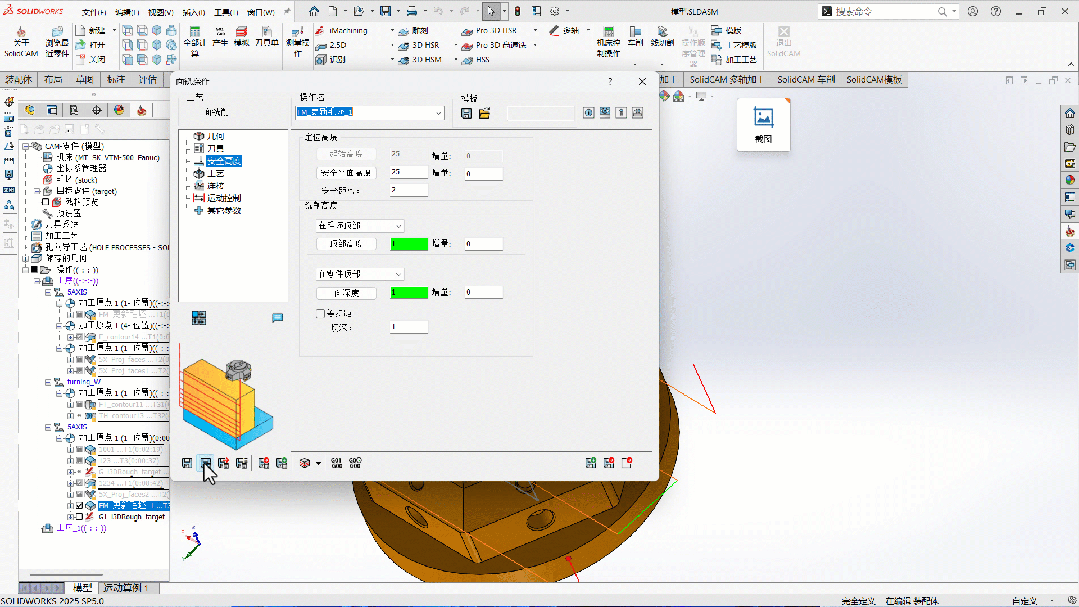Screen dimensions: 1079x607
Task: Click the 2.5D toolbar icon
Action: coord(320,45)
